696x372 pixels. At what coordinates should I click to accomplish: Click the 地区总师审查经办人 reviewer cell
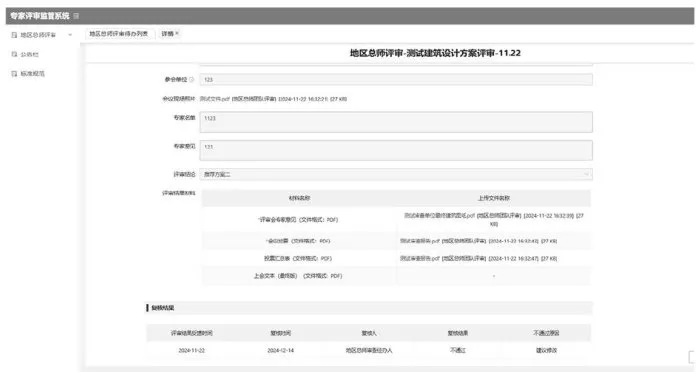369,350
